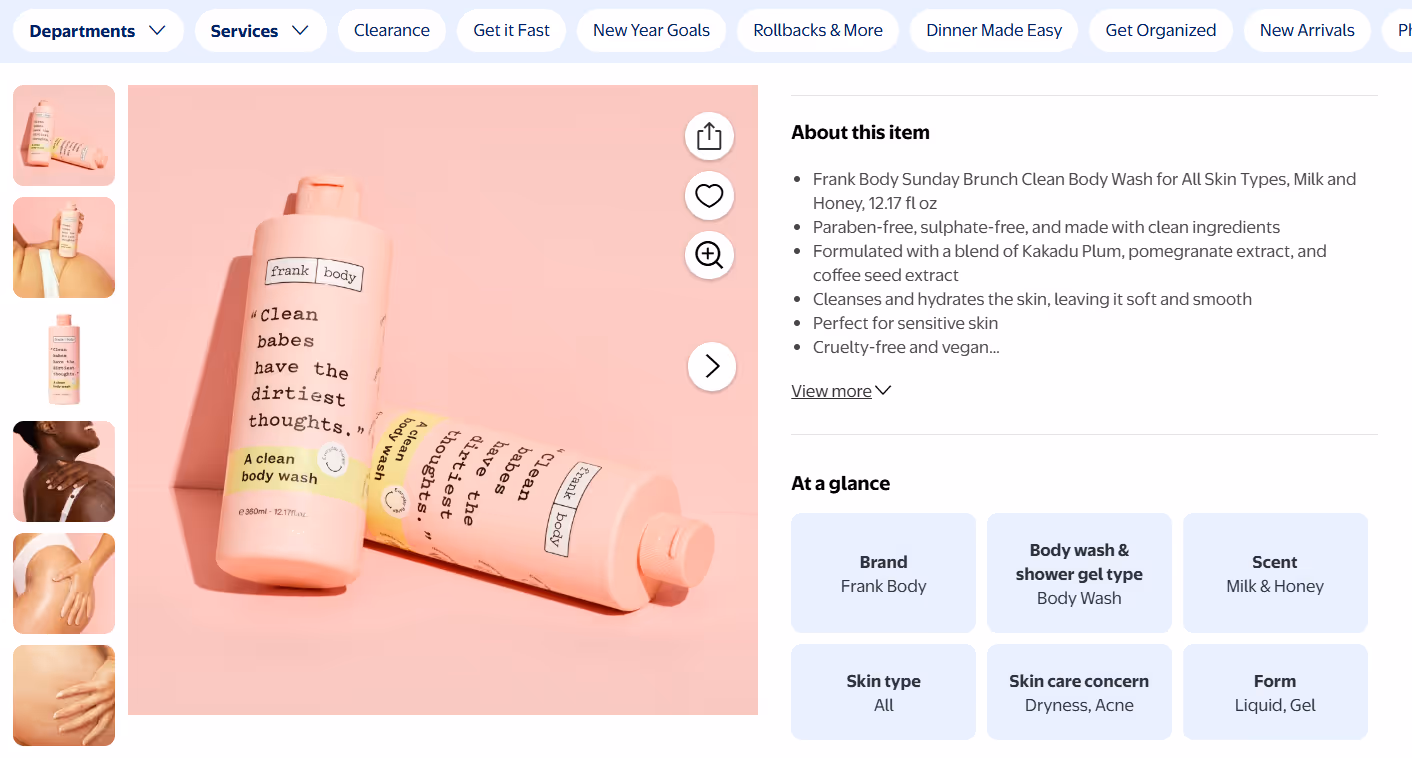The height and width of the screenshot is (758, 1412).
Task: Click the next image arrow
Action: click(711, 367)
